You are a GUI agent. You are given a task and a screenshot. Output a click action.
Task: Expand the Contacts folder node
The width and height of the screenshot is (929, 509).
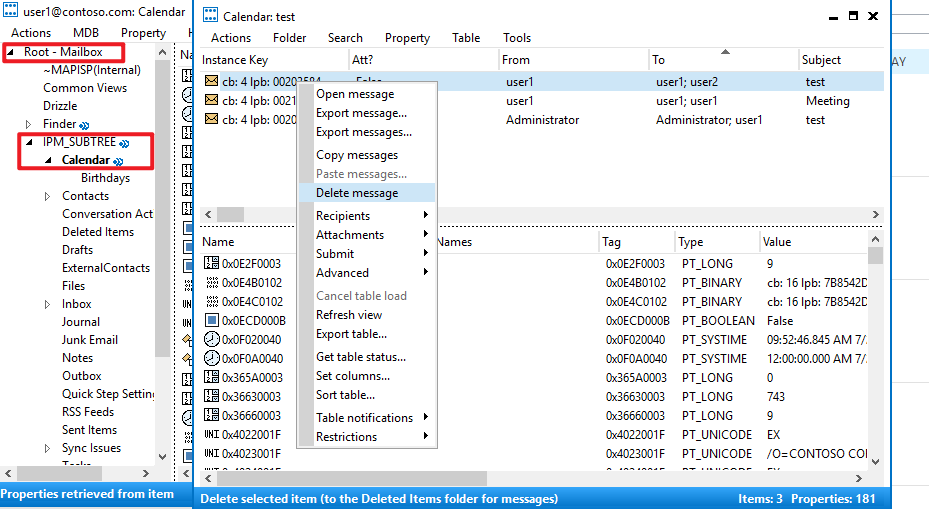pos(47,196)
